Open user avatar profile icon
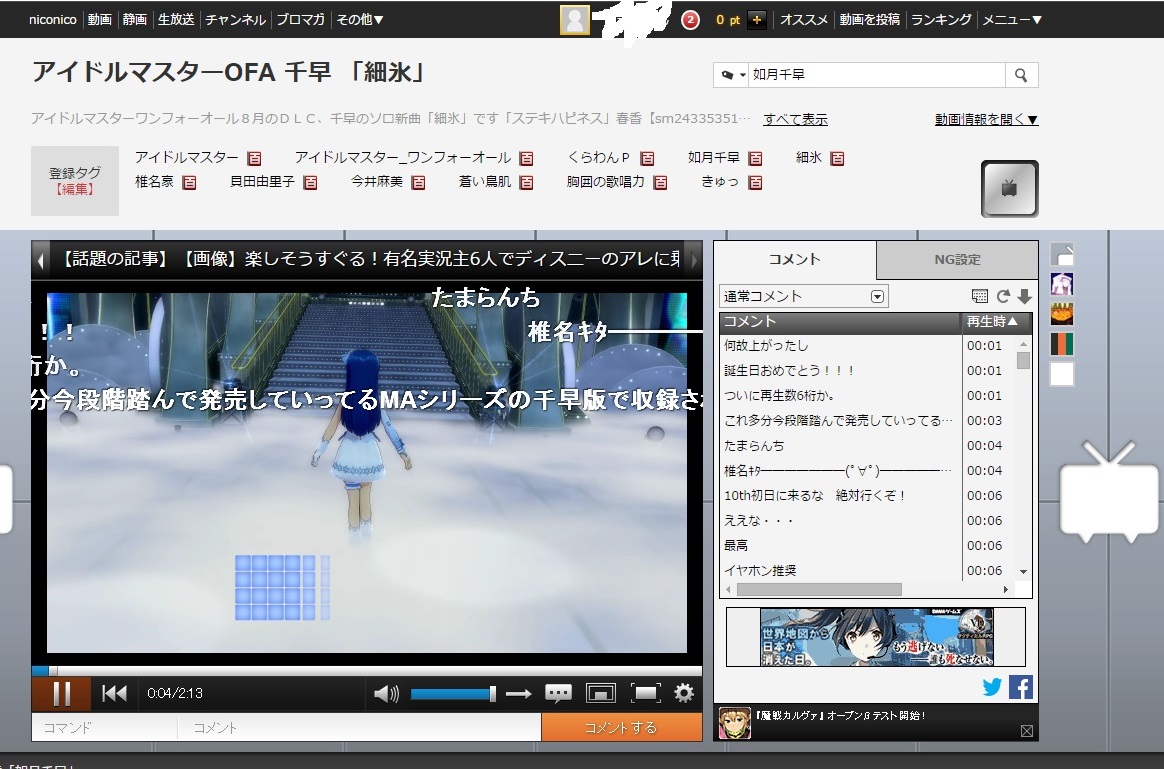This screenshot has width=1164, height=769. click(x=575, y=20)
